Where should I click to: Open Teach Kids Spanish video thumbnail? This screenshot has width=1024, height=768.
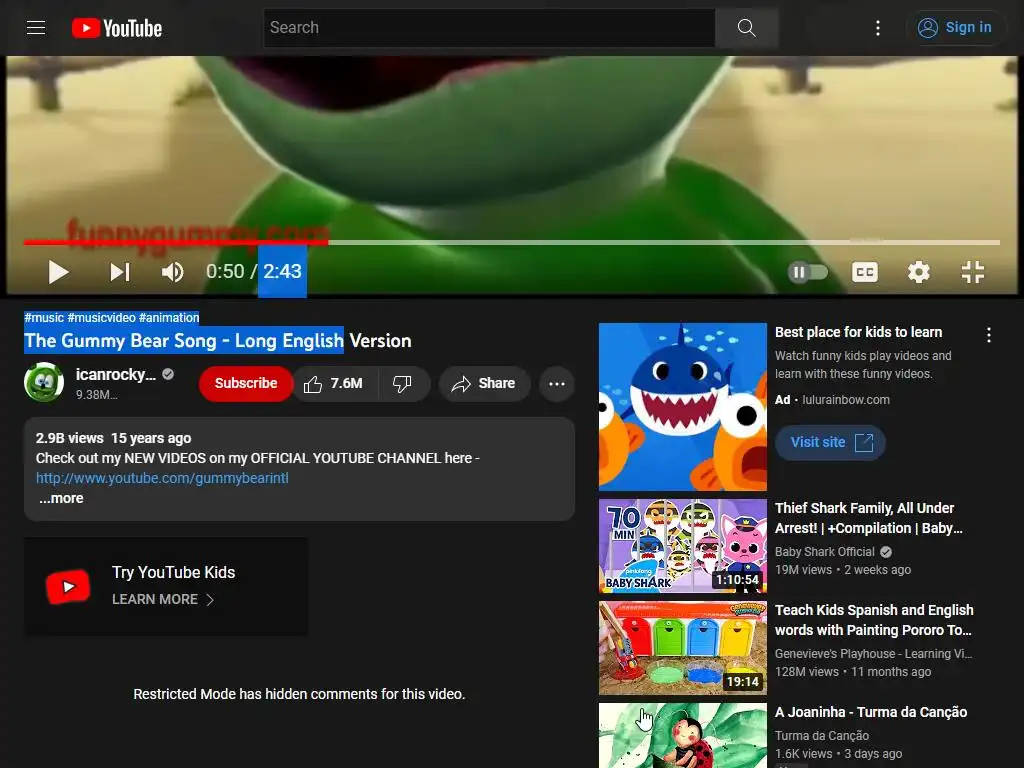pyautogui.click(x=682, y=648)
